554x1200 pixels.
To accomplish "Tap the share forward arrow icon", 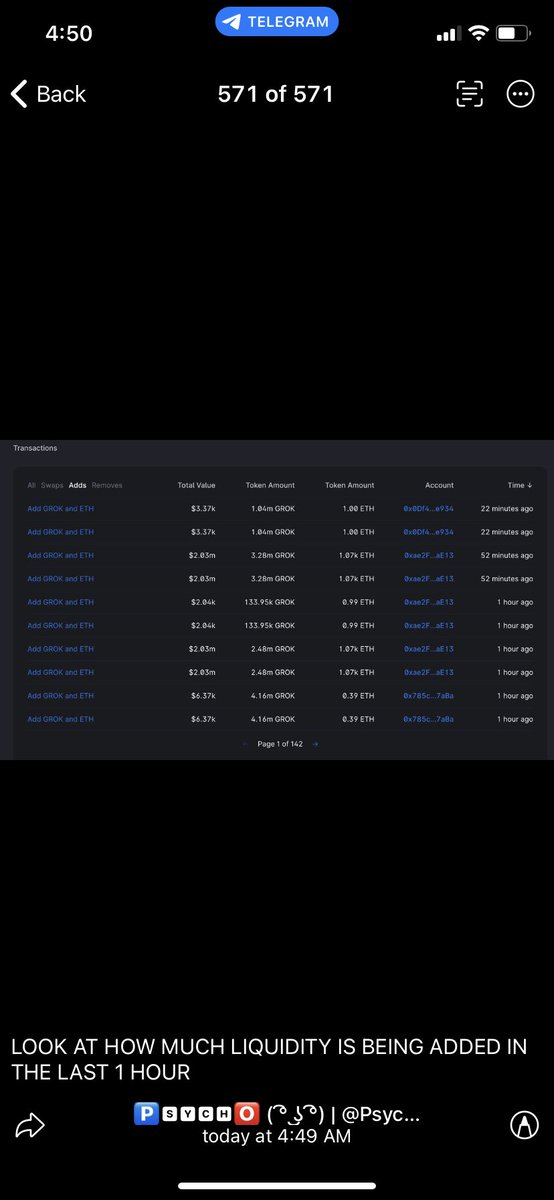I will tap(32, 1125).
